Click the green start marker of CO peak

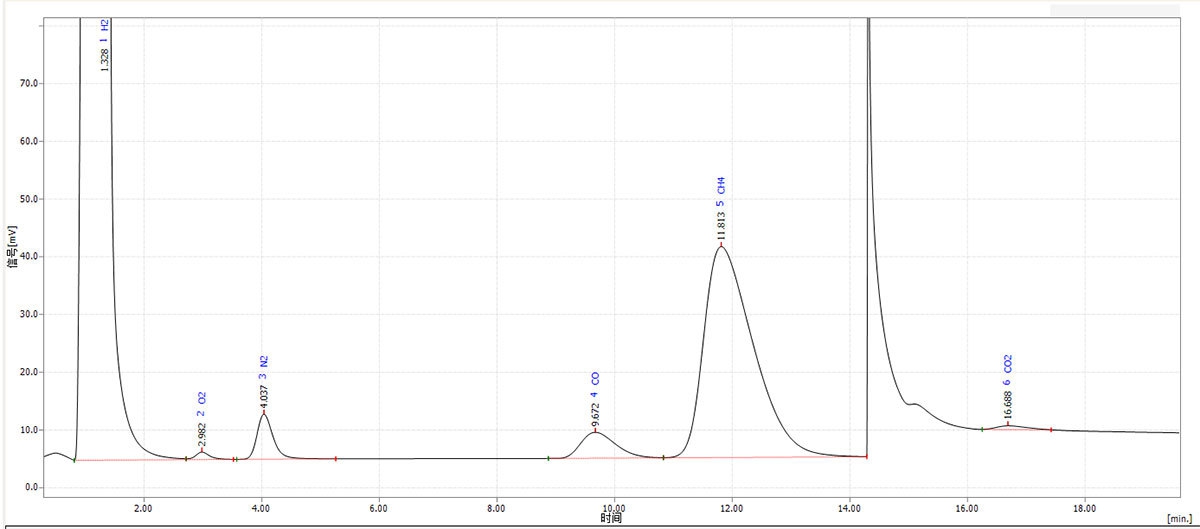548,458
